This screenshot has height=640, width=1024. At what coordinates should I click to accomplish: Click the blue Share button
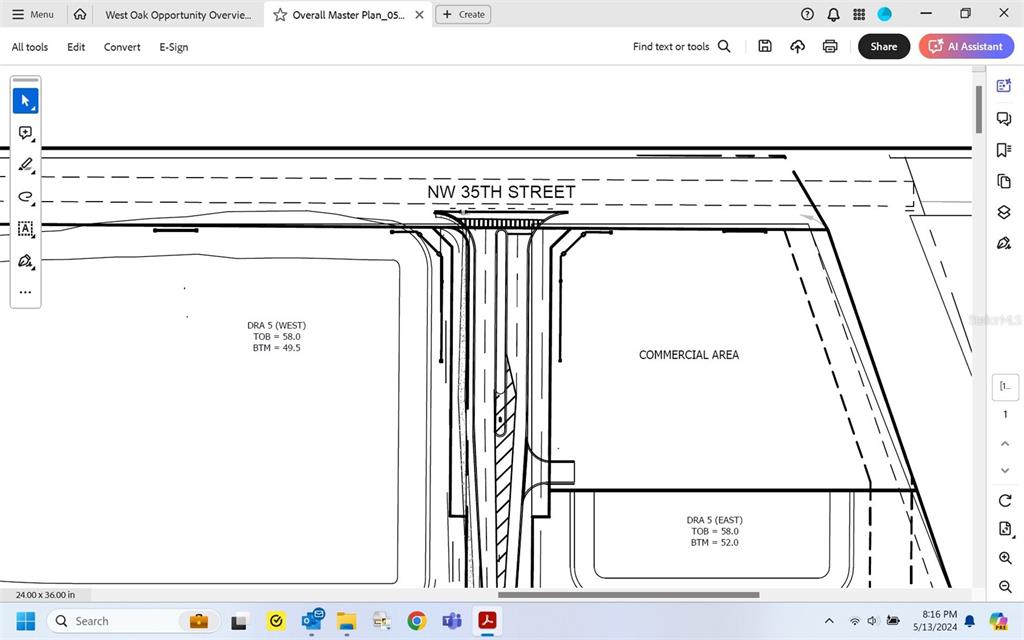tap(883, 46)
